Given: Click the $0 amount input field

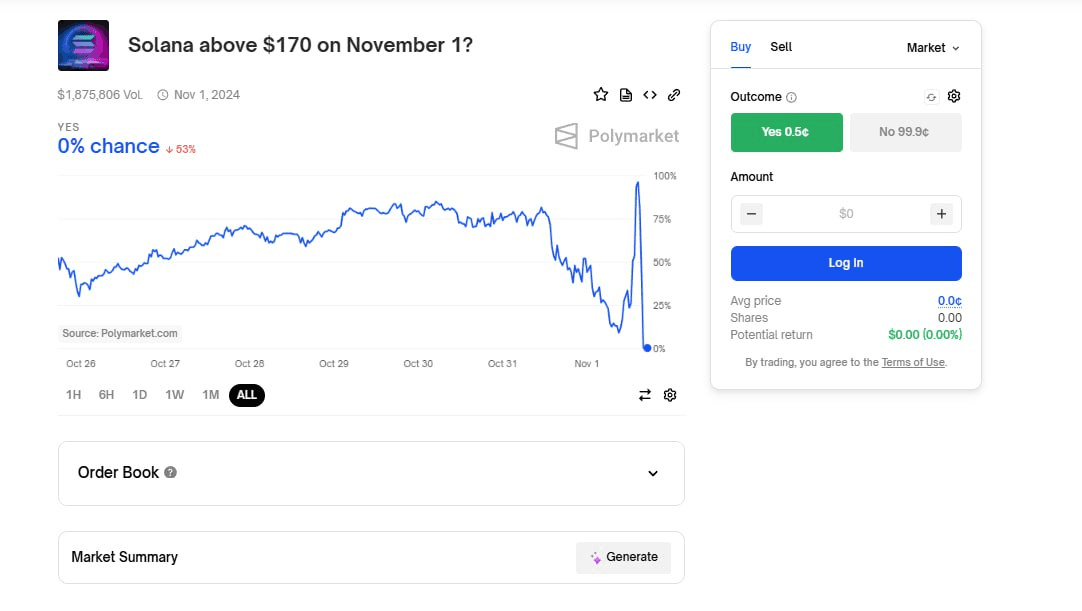Looking at the screenshot, I should tap(846, 214).
